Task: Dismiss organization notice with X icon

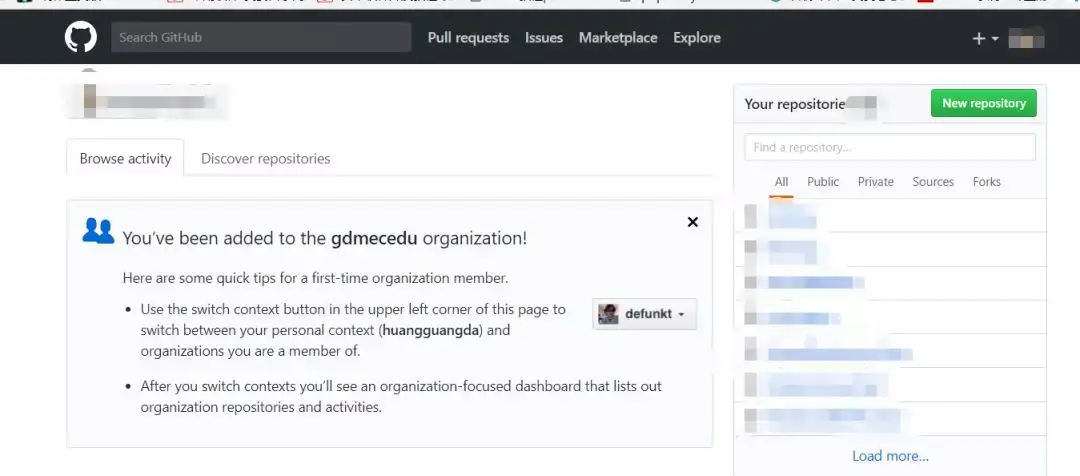Action: (x=692, y=222)
